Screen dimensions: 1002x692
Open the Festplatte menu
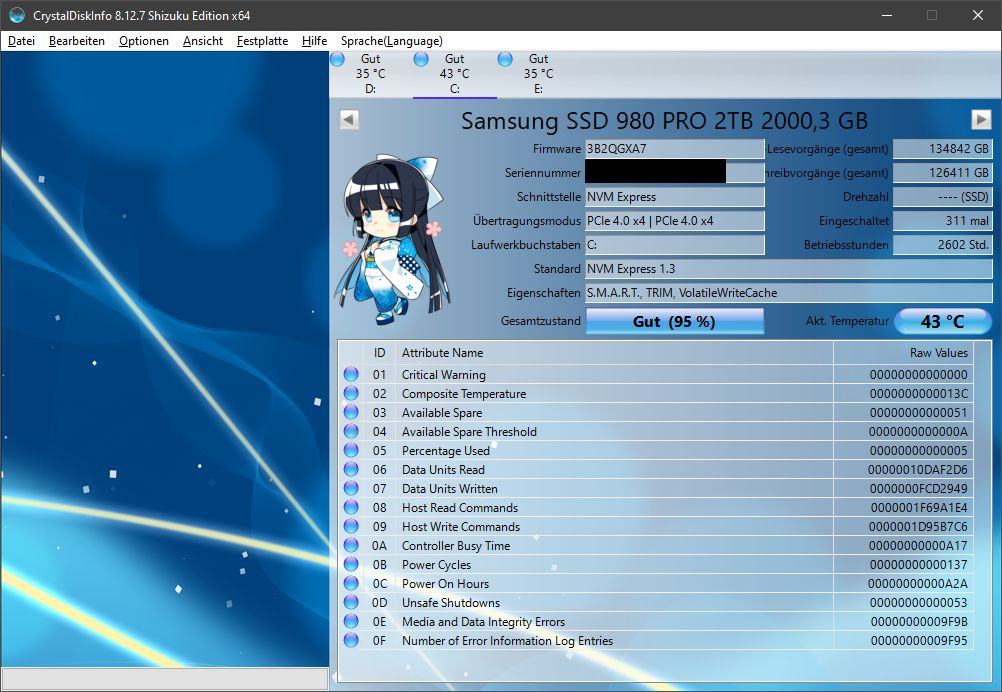point(262,41)
